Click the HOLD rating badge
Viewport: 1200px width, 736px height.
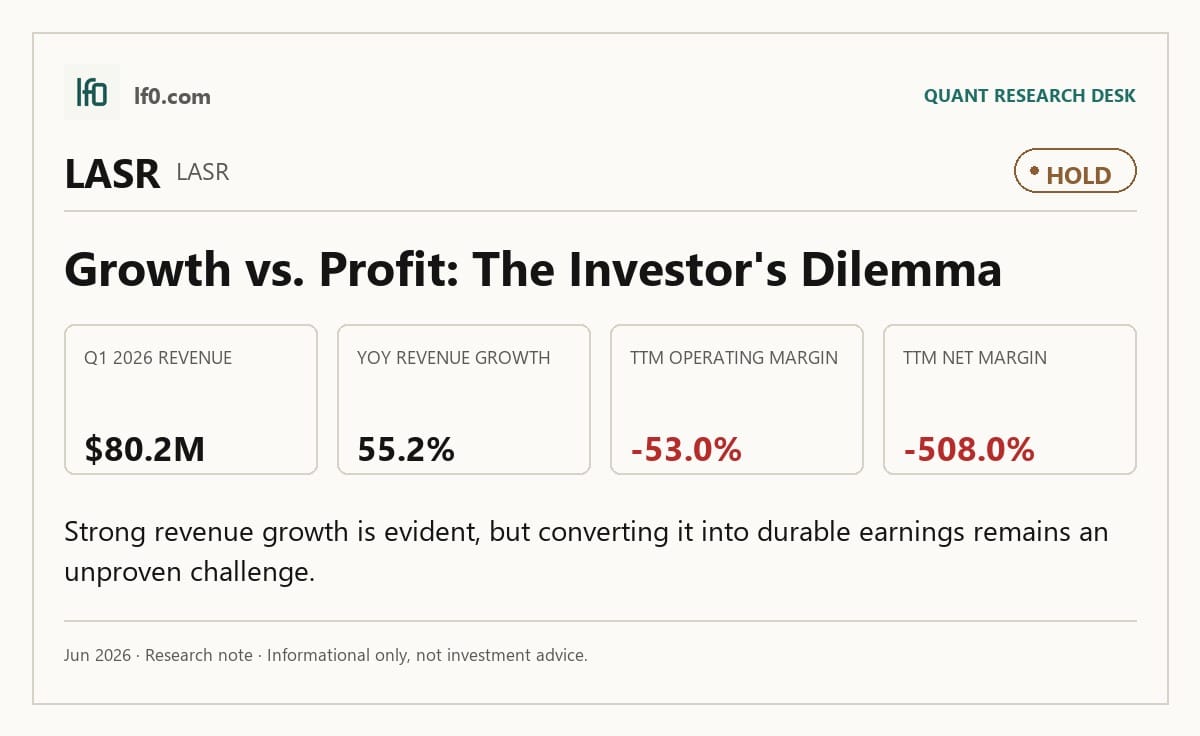pos(1075,171)
